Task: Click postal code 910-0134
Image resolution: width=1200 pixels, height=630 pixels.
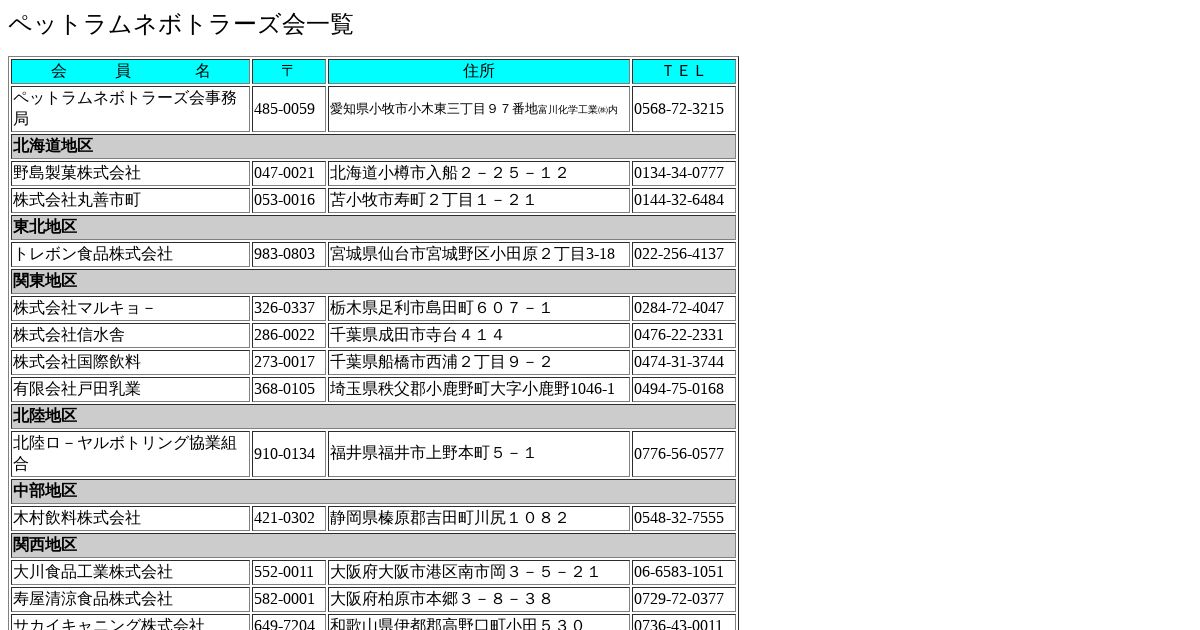Action: click(x=284, y=454)
